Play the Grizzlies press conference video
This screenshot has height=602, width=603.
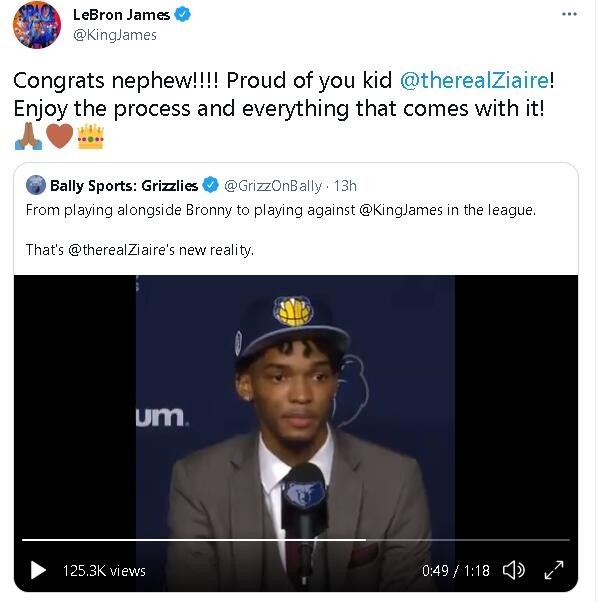tap(38, 570)
